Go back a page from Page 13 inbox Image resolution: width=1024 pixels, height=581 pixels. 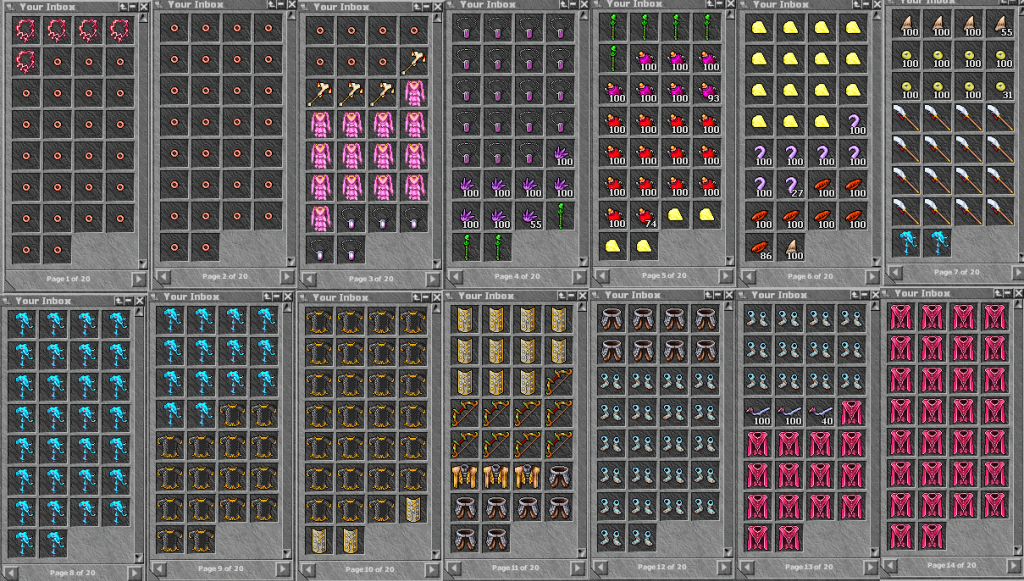[747, 568]
